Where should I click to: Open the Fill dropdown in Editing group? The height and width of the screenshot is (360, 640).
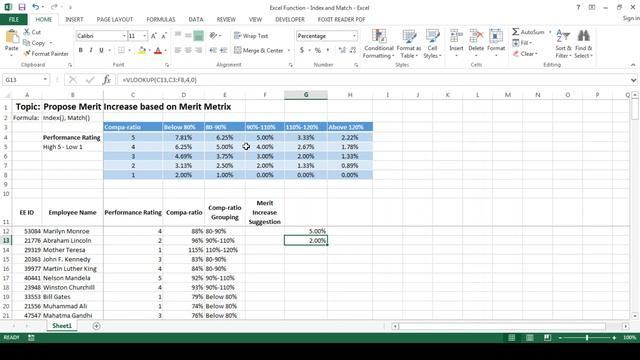point(530,43)
